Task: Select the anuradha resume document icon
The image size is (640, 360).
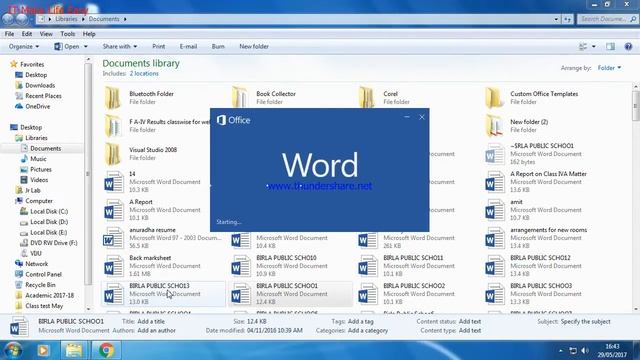Action: coord(113,238)
